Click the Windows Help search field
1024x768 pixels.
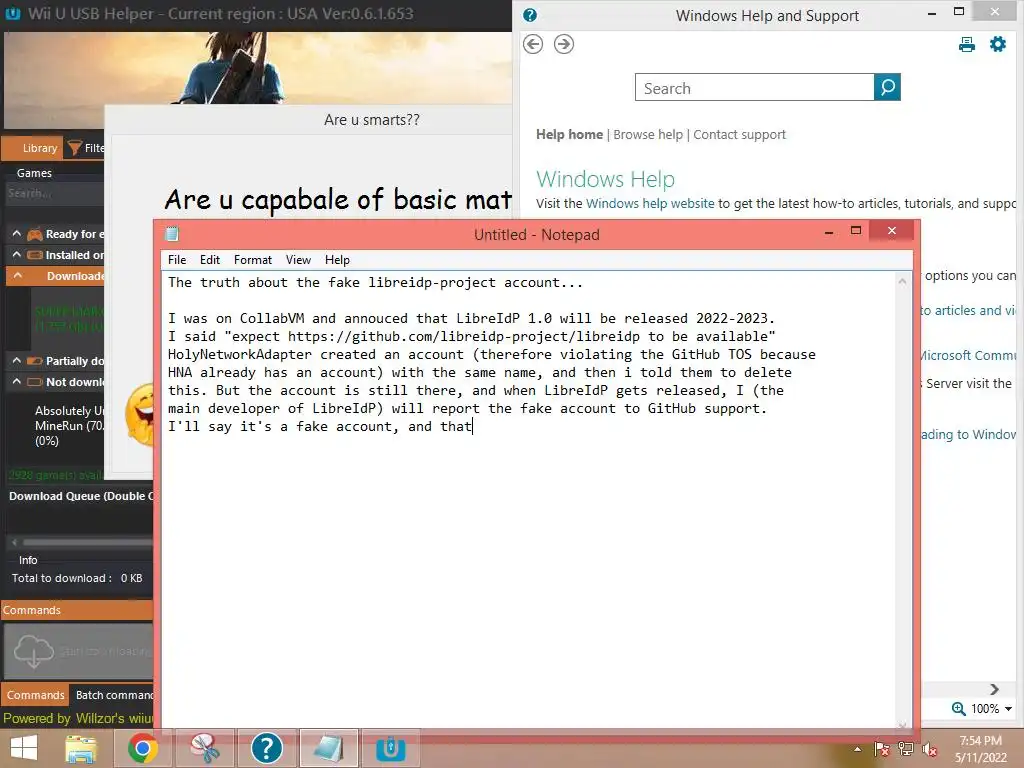coord(754,88)
